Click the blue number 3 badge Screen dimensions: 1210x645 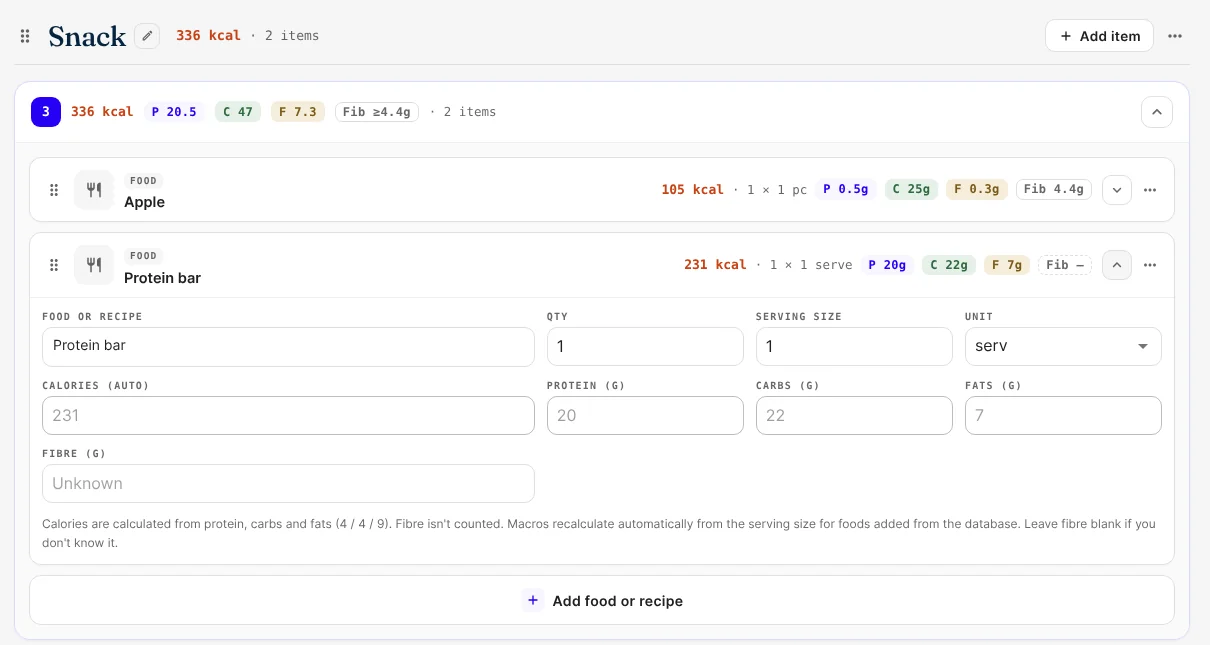46,112
